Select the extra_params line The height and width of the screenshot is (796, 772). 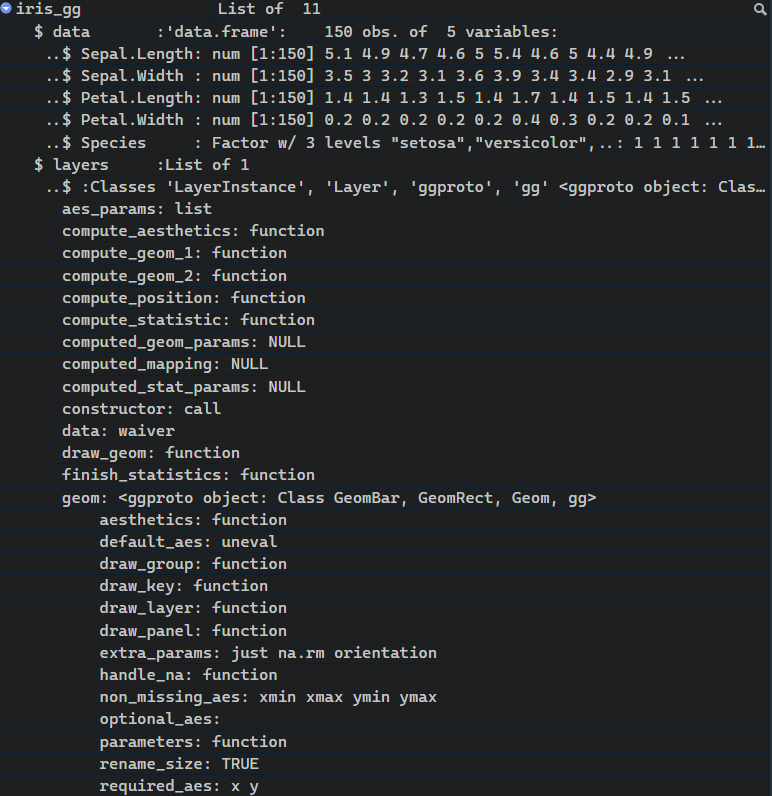point(267,653)
